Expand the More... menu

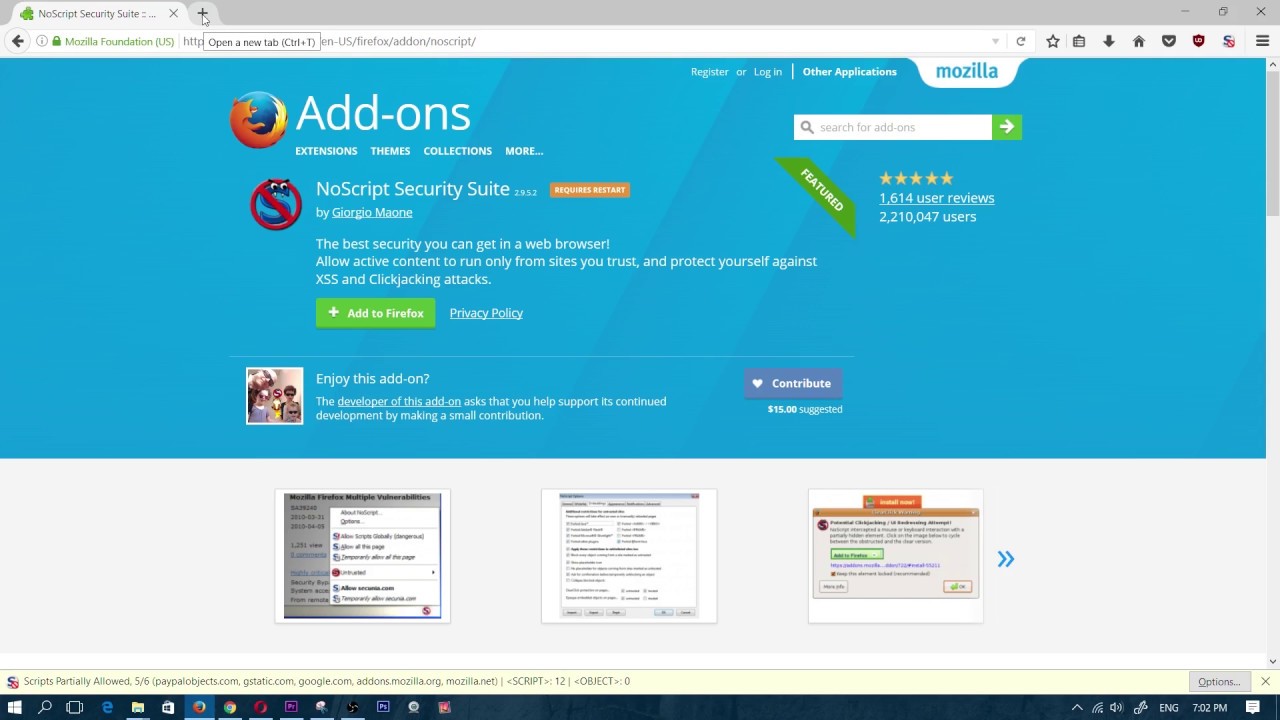524,151
